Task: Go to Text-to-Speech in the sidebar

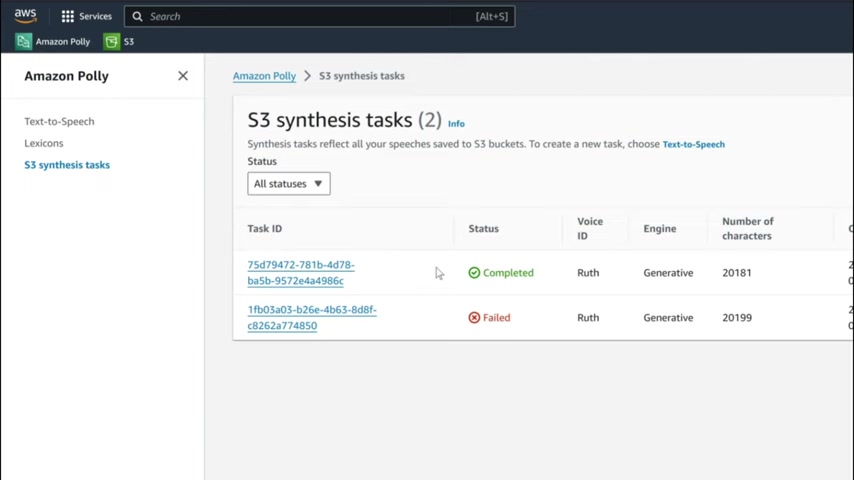Action: (59, 121)
